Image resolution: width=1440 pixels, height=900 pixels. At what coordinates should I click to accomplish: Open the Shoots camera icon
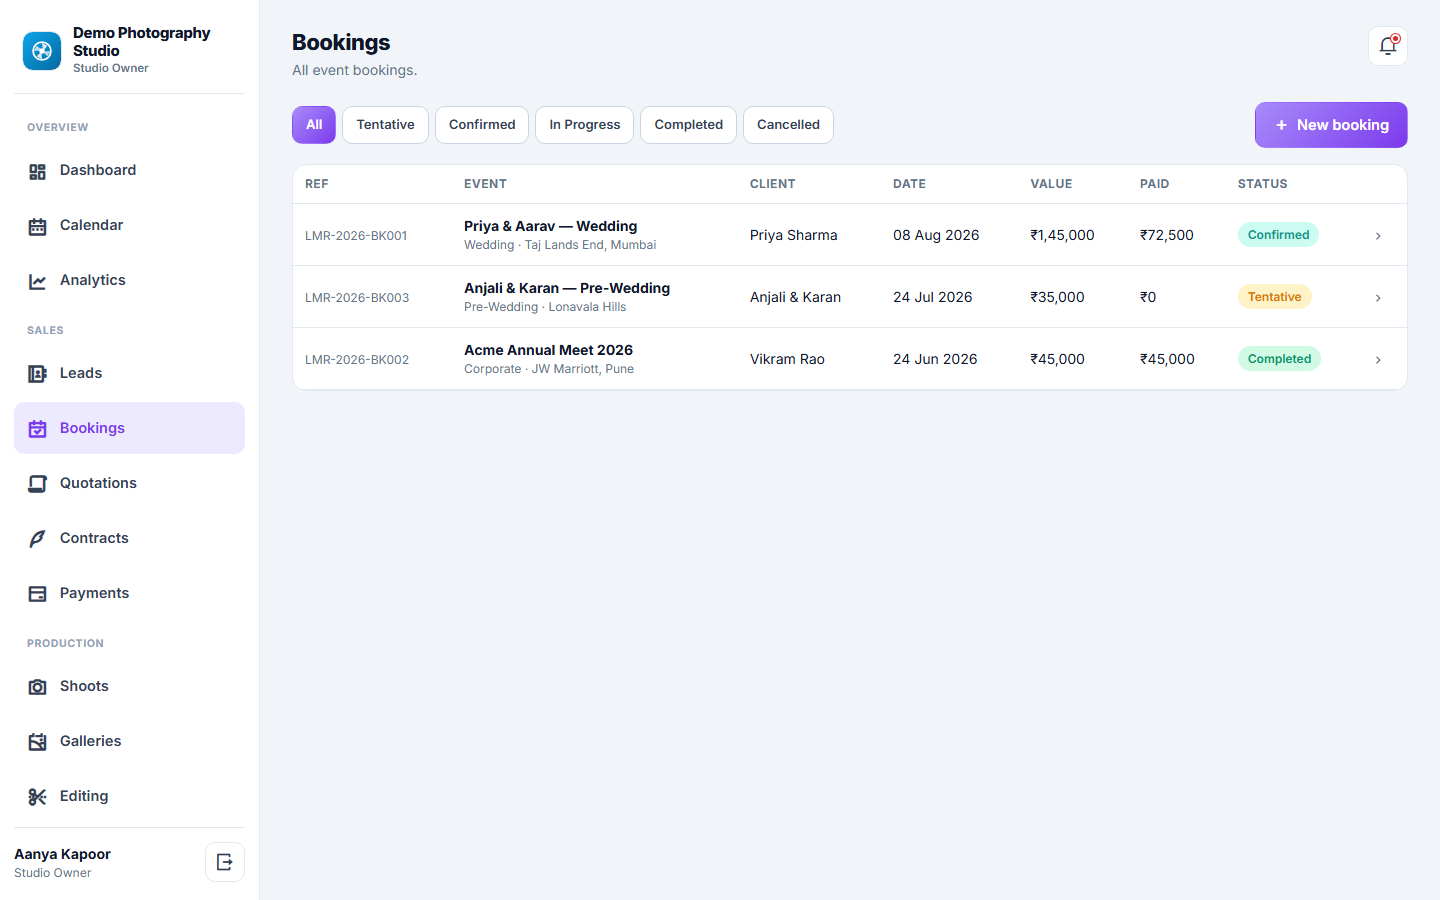point(37,687)
